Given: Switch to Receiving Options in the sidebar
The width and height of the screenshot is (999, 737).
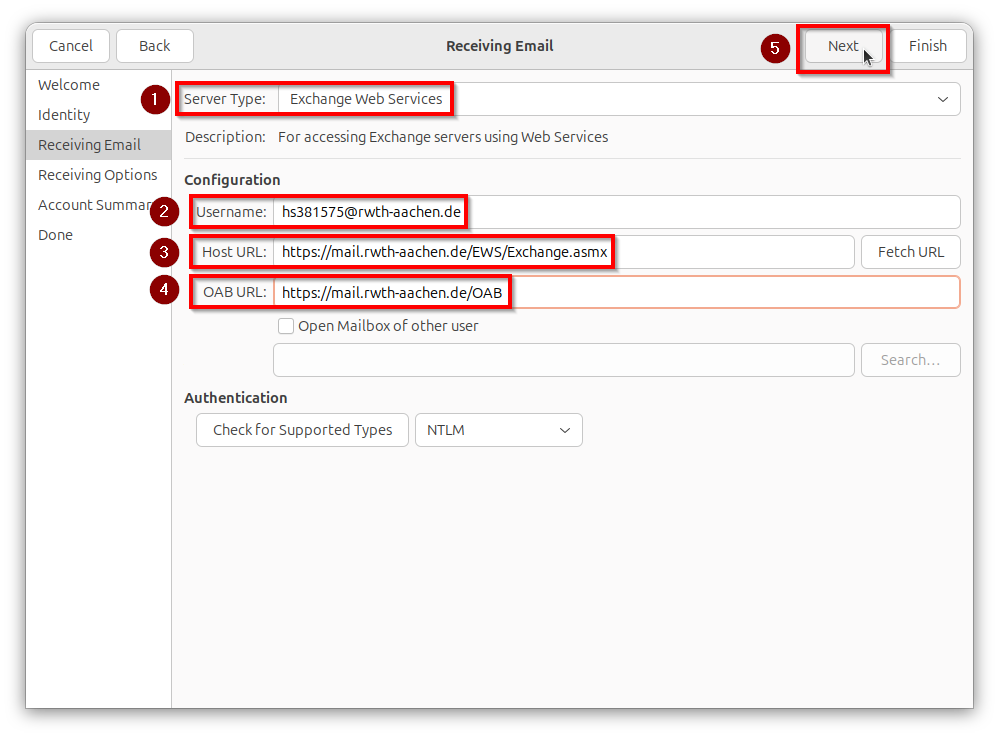Looking at the screenshot, I should 97,174.
